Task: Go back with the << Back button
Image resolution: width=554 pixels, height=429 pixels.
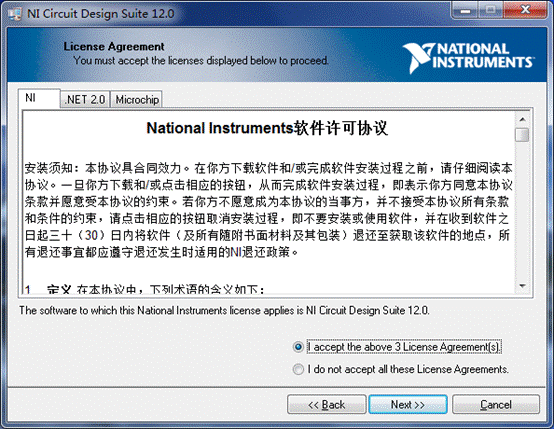Action: click(326, 404)
